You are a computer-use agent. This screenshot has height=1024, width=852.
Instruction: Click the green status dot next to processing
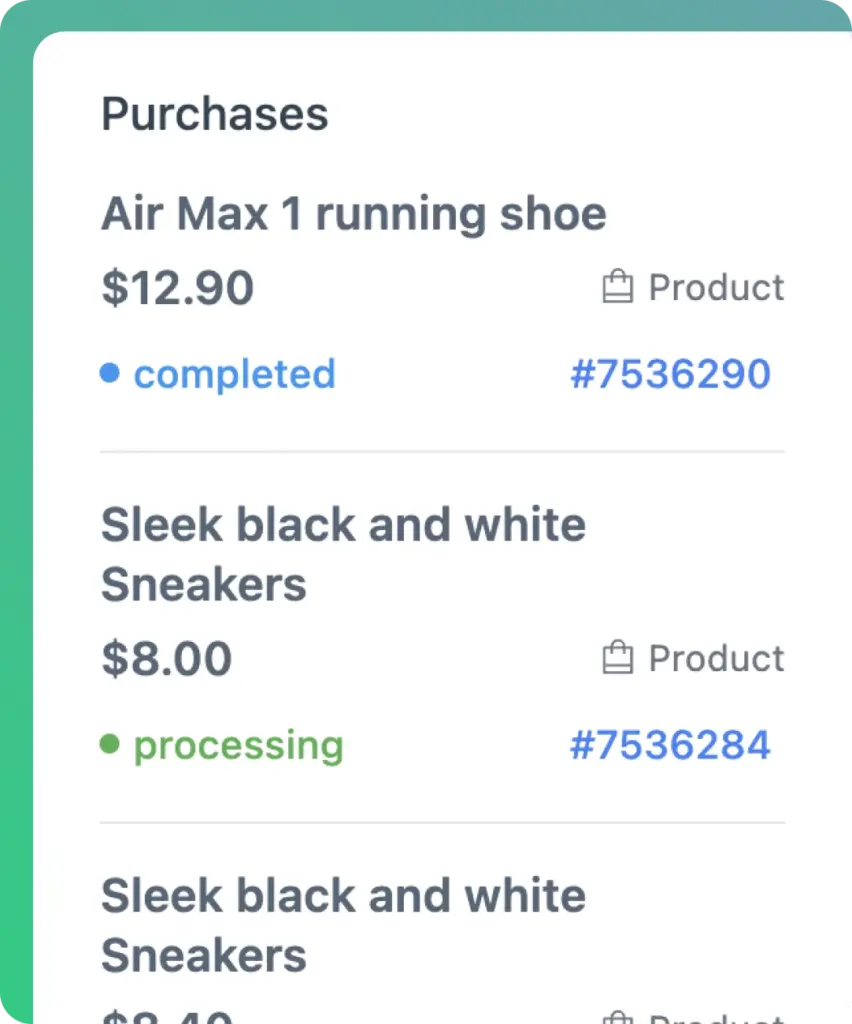110,744
